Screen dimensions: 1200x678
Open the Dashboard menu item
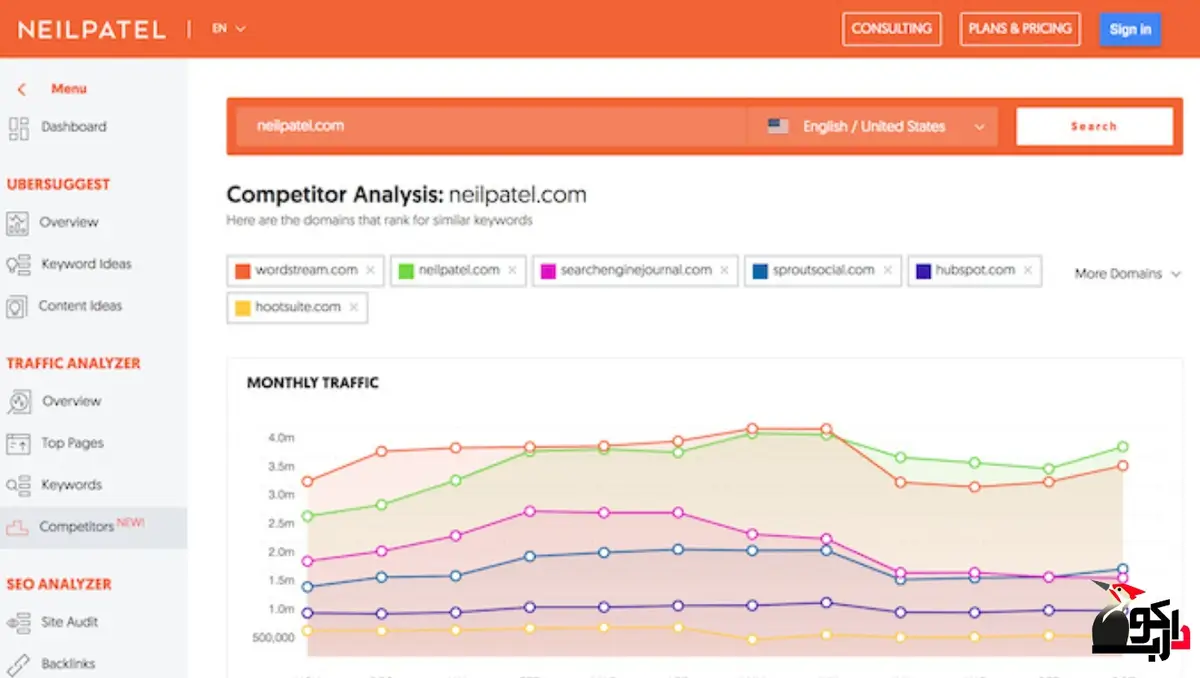pos(73,127)
